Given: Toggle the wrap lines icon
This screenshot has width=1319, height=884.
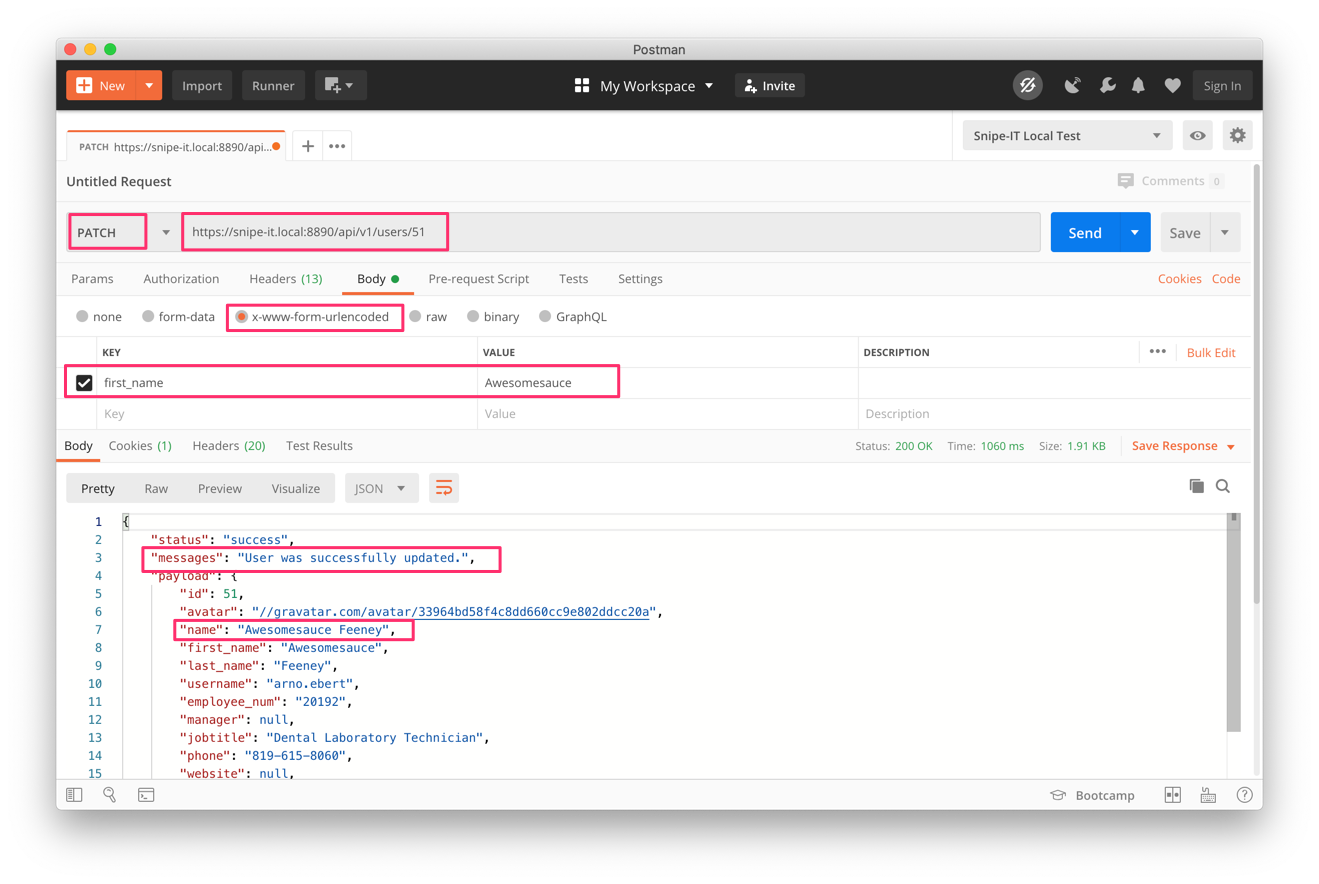Looking at the screenshot, I should point(444,488).
